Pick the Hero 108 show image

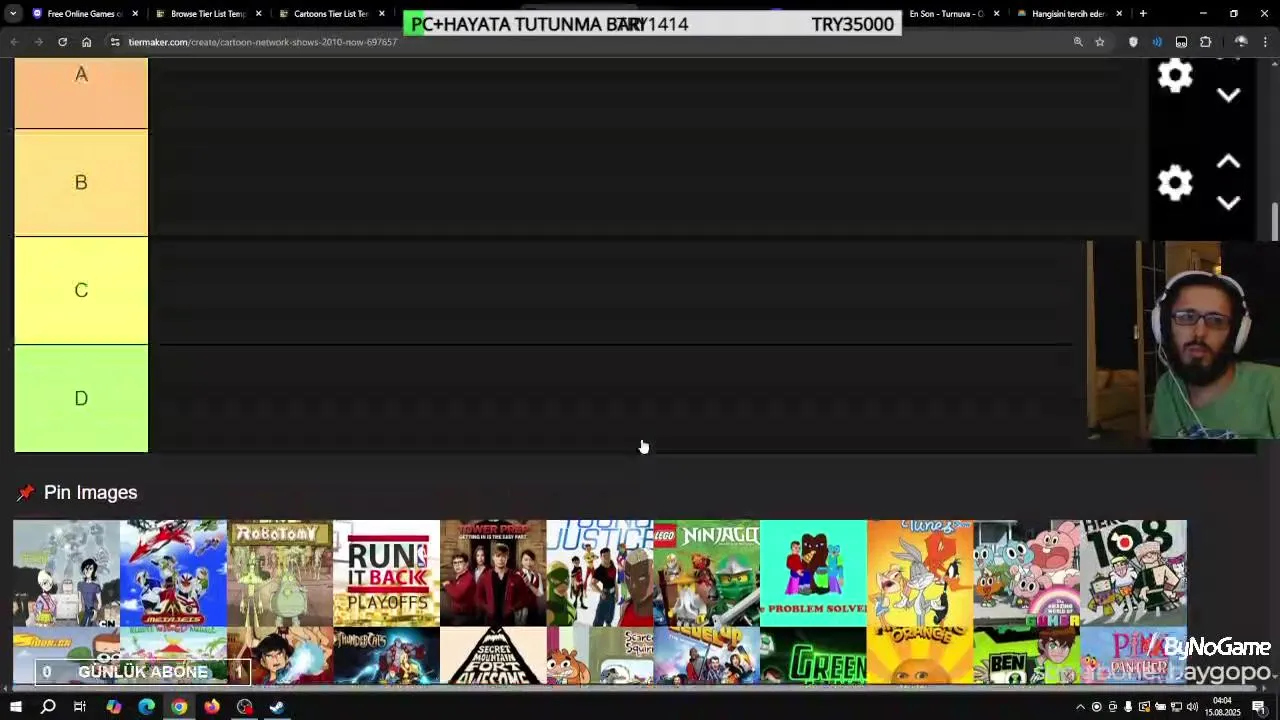click(1133, 573)
